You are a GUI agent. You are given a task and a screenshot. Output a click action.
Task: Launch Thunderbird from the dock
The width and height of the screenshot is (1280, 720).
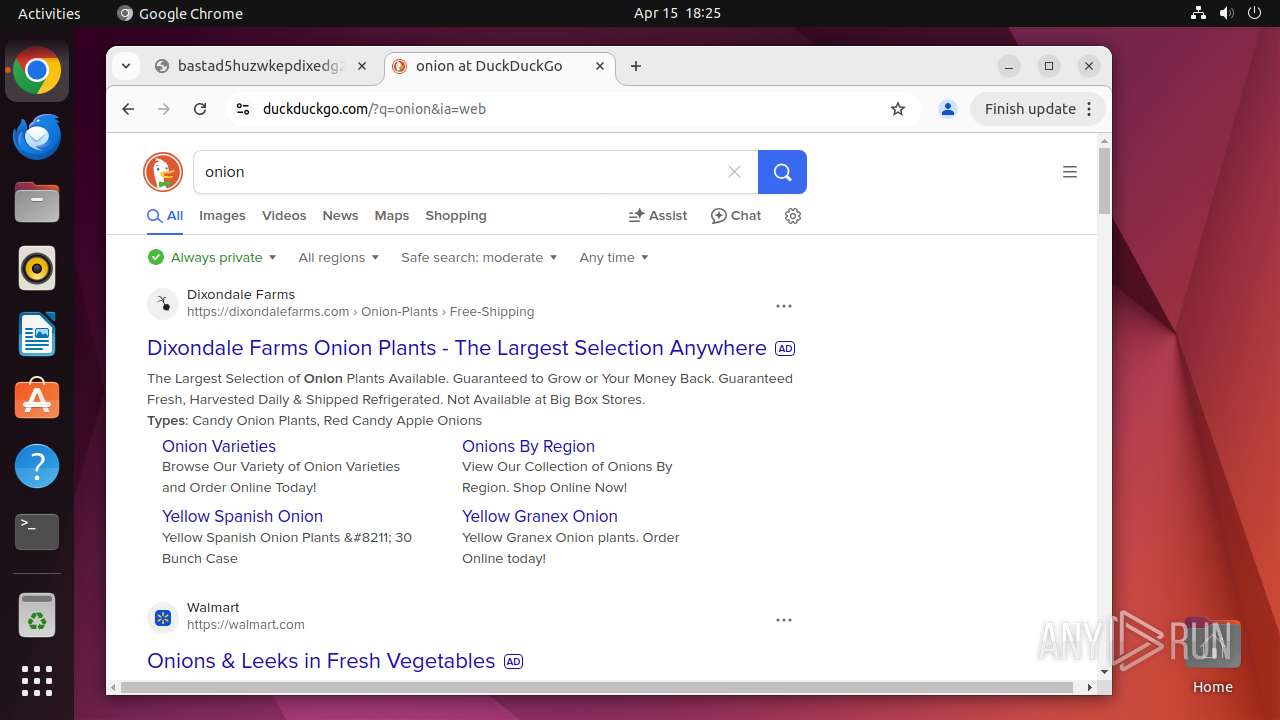point(37,137)
